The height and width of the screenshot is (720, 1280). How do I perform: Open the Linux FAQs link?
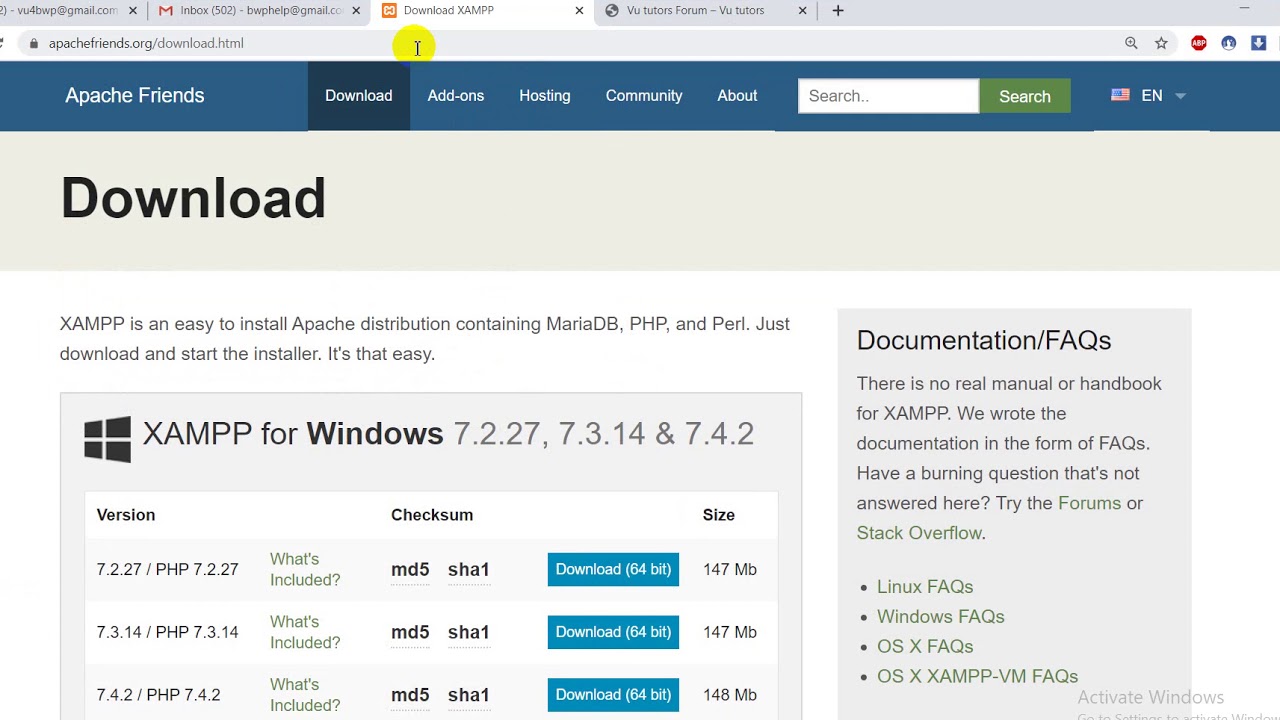[925, 587]
